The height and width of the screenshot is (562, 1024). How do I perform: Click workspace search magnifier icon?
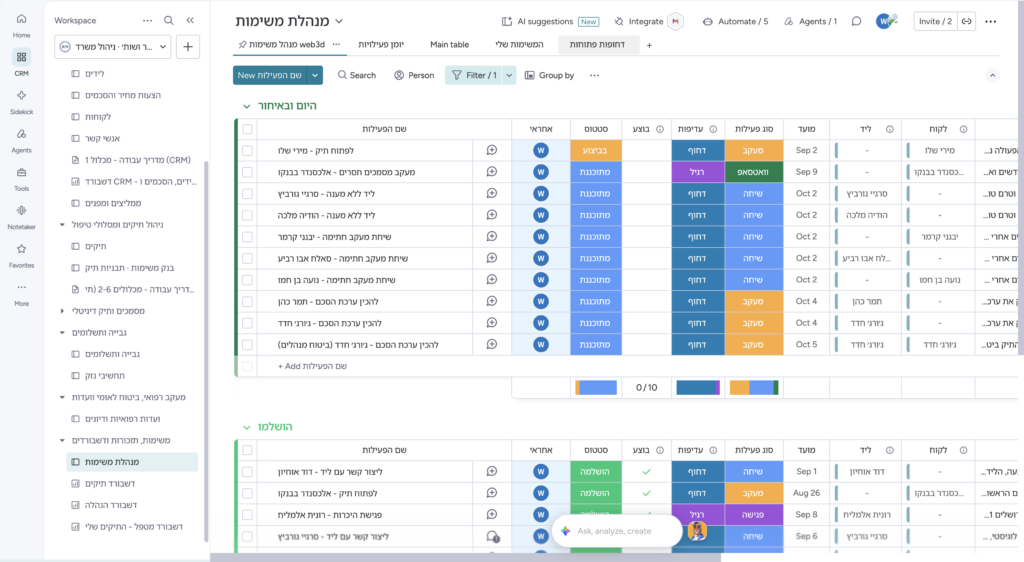(x=168, y=20)
